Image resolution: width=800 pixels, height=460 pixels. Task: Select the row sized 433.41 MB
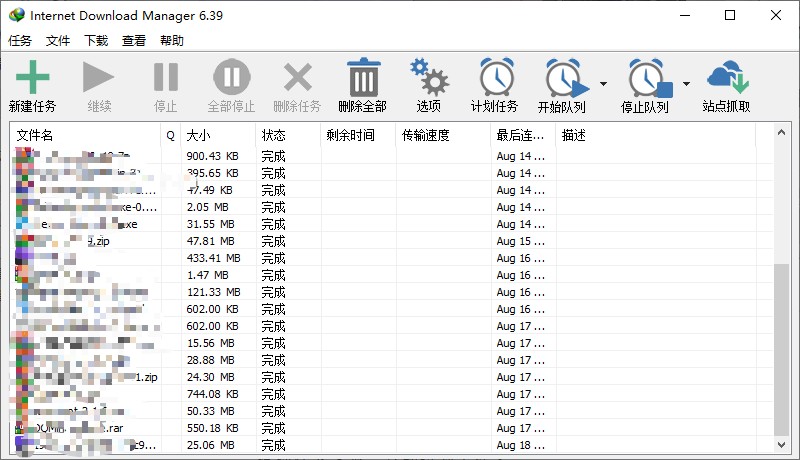click(x=392, y=258)
